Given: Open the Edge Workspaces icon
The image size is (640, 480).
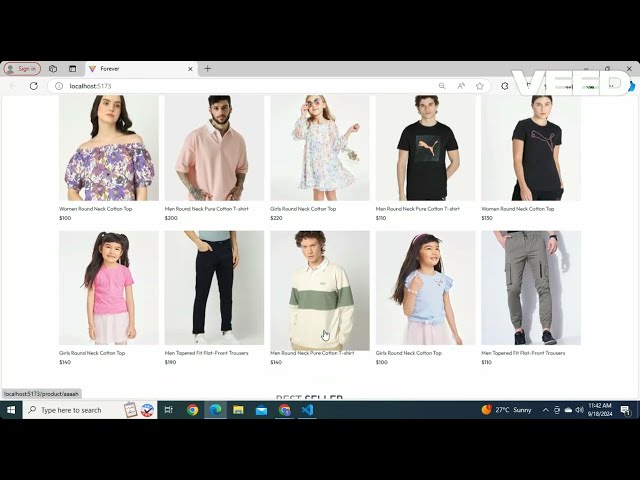Looking at the screenshot, I should (53, 69).
